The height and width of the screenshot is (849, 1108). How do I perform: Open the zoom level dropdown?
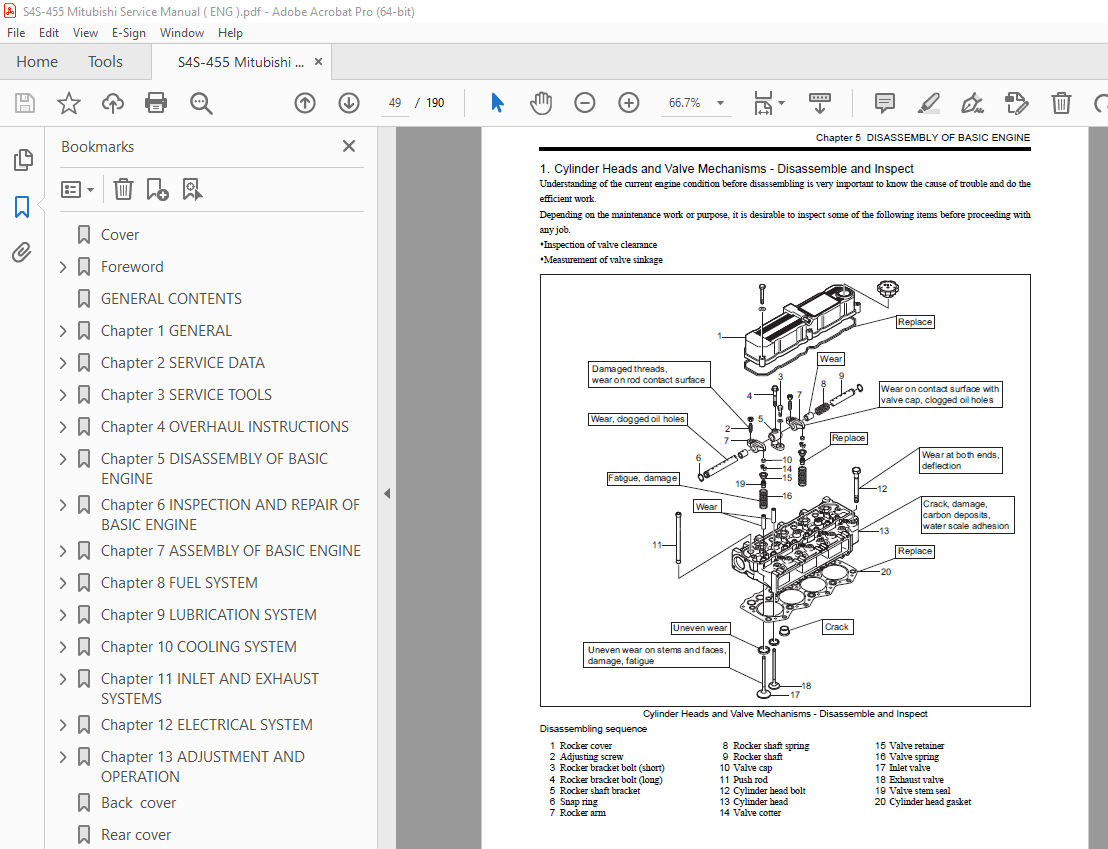(719, 102)
